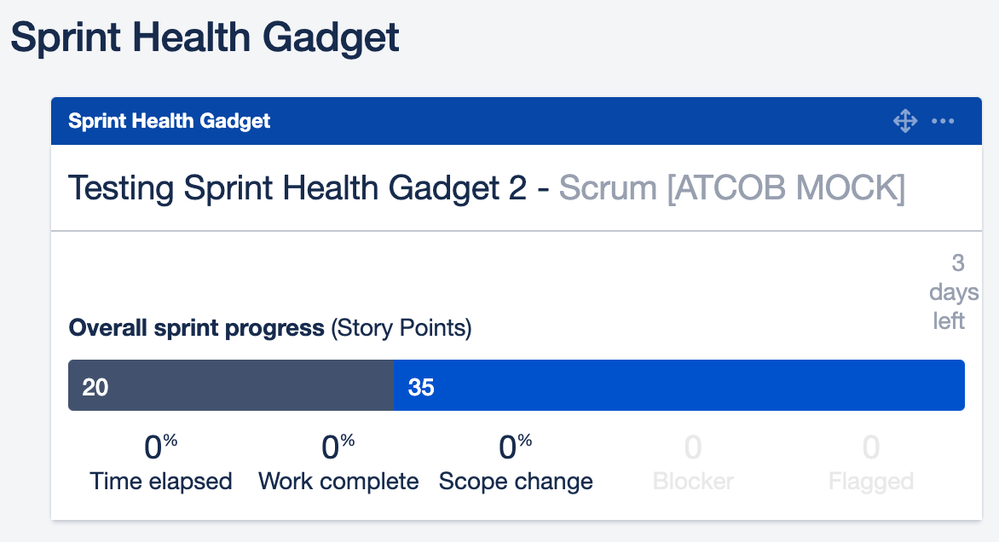Image resolution: width=999 pixels, height=542 pixels.
Task: Click the gadget move crosshair icon
Action: pos(905,120)
